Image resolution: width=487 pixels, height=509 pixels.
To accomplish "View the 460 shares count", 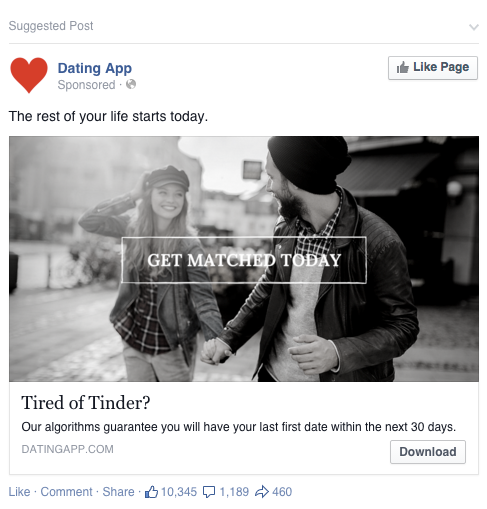I will click(282, 492).
